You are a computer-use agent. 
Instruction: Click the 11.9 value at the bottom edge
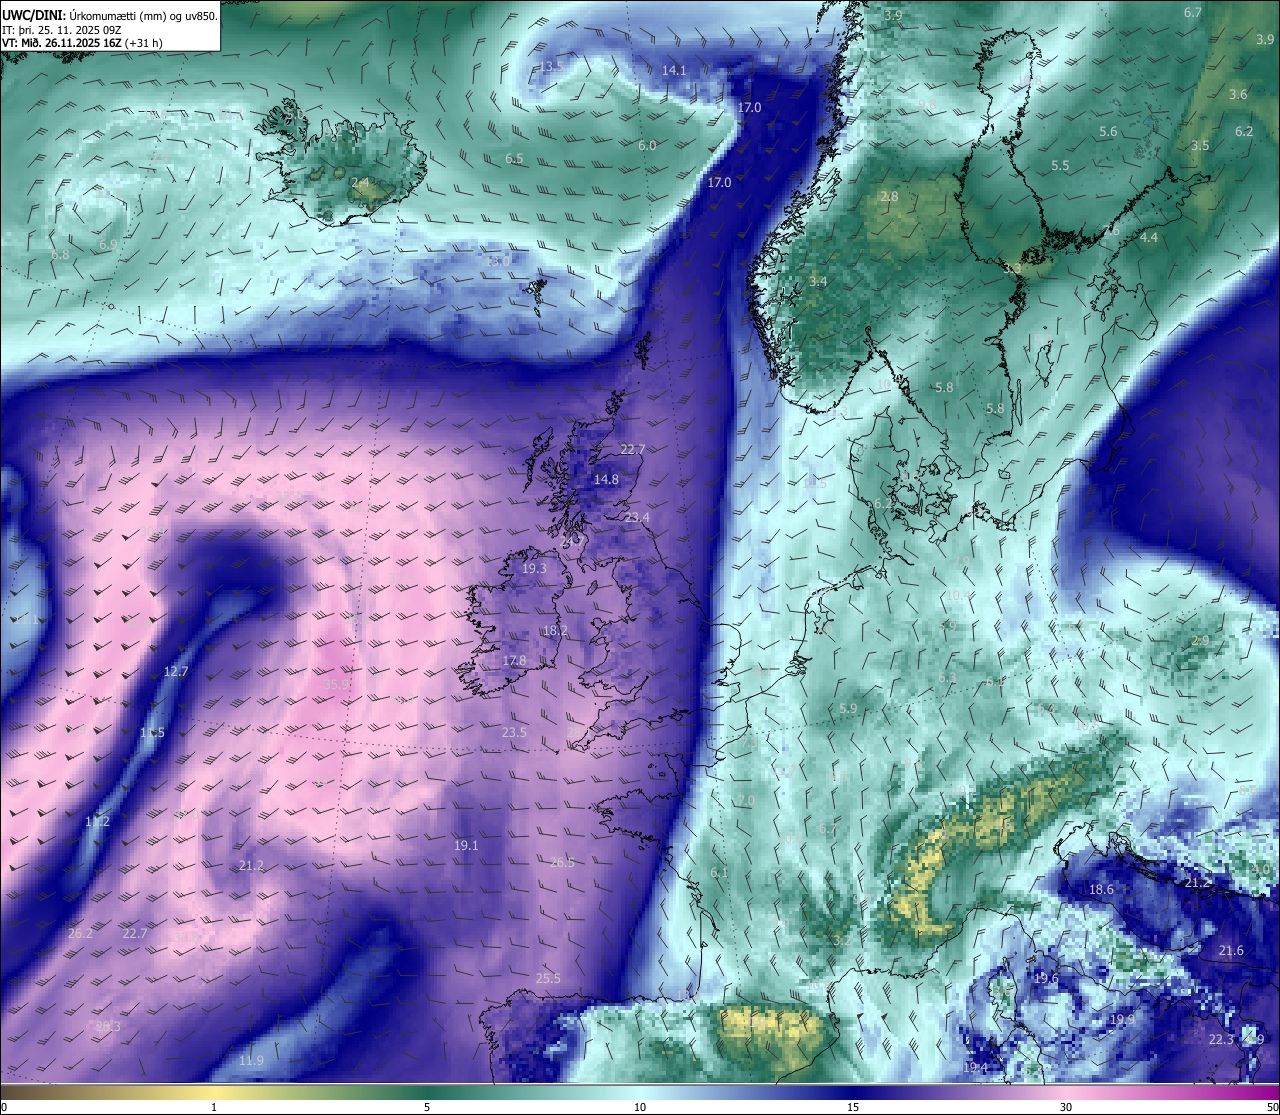(252, 1060)
